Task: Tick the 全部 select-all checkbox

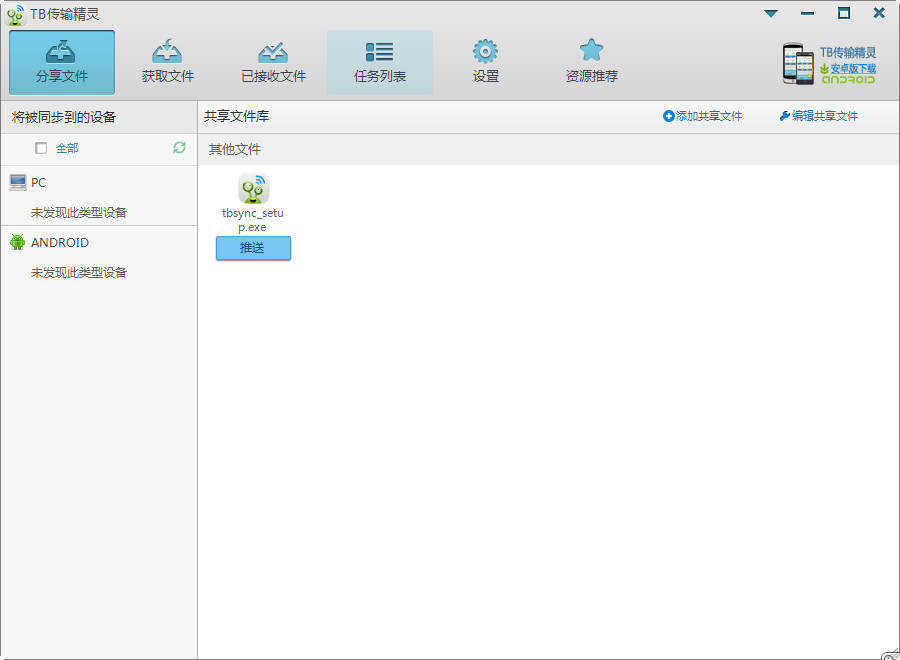Action: click(x=41, y=148)
